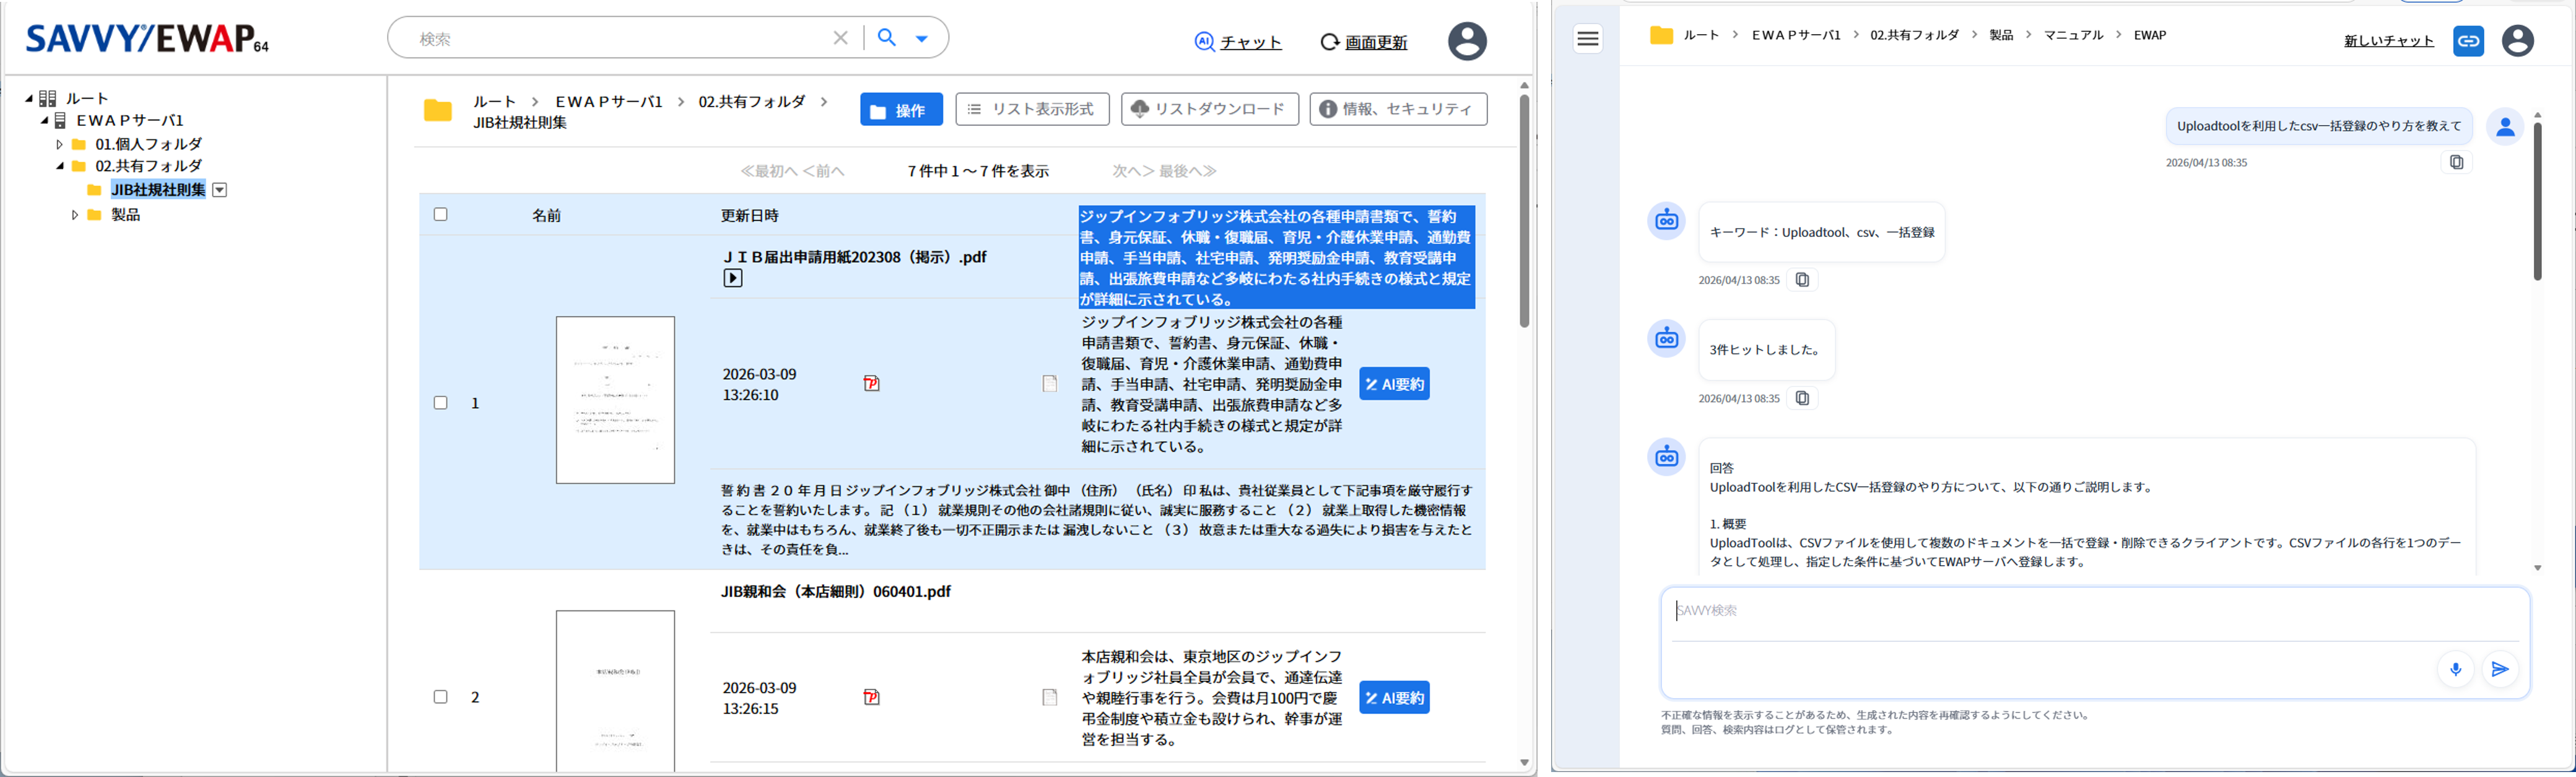Go to マニュアル in chat breadcrumb

point(2073,35)
